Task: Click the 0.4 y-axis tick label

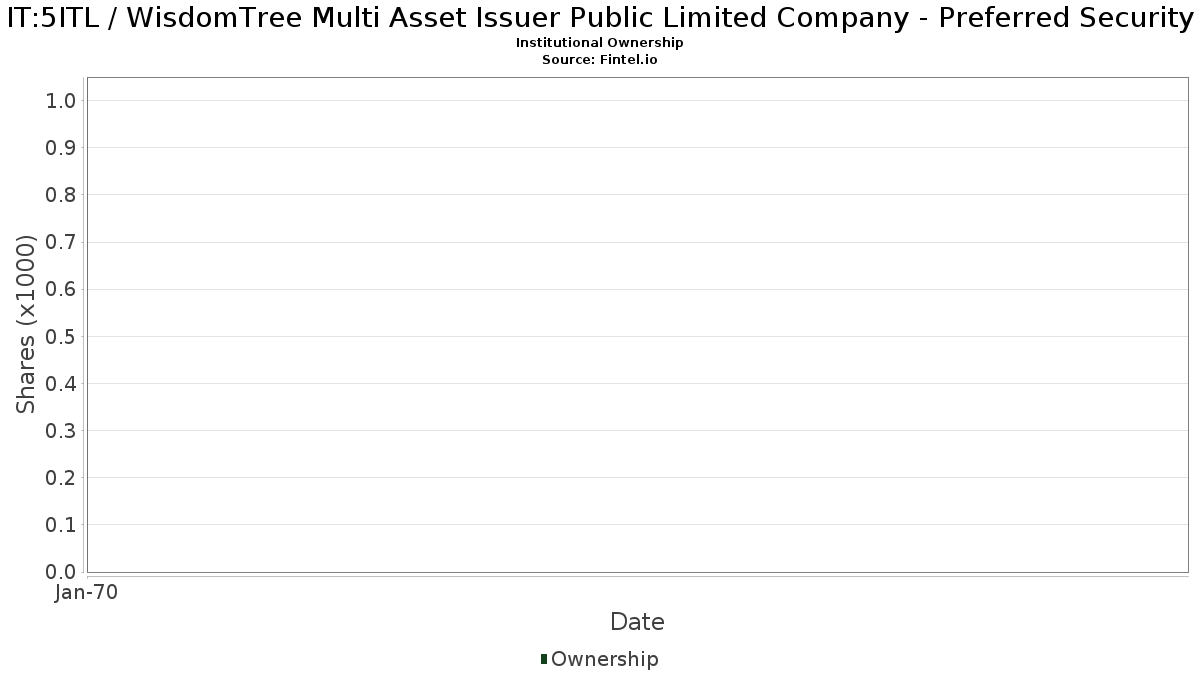Action: tap(61, 383)
